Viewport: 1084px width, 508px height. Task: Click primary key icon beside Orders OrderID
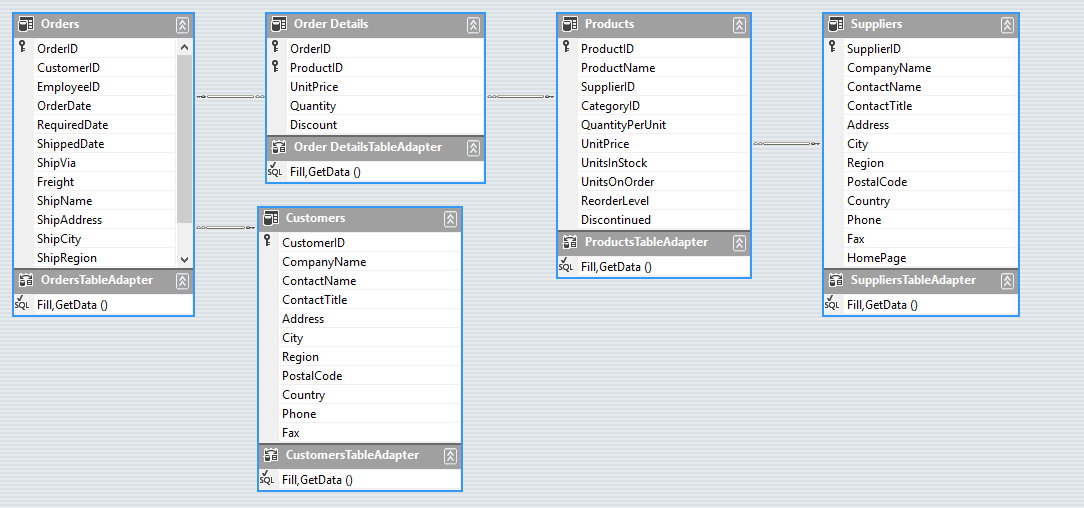click(x=22, y=47)
